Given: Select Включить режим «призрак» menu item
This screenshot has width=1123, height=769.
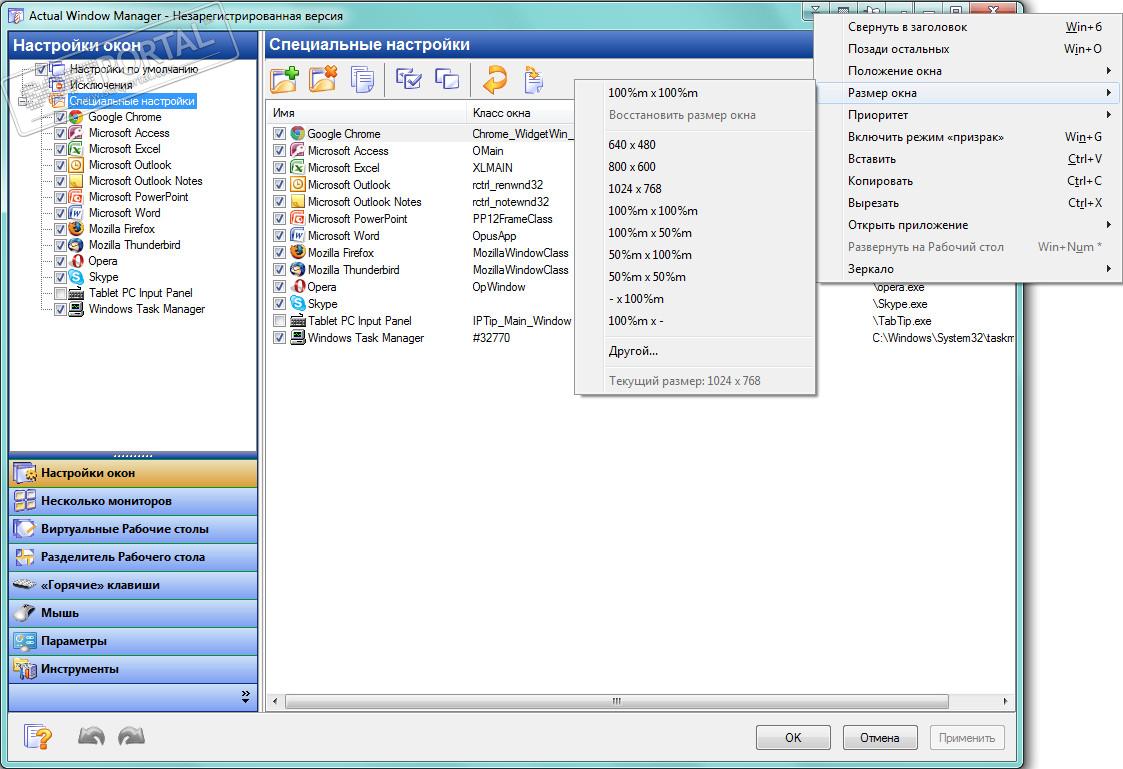Looking at the screenshot, I should (968, 137).
